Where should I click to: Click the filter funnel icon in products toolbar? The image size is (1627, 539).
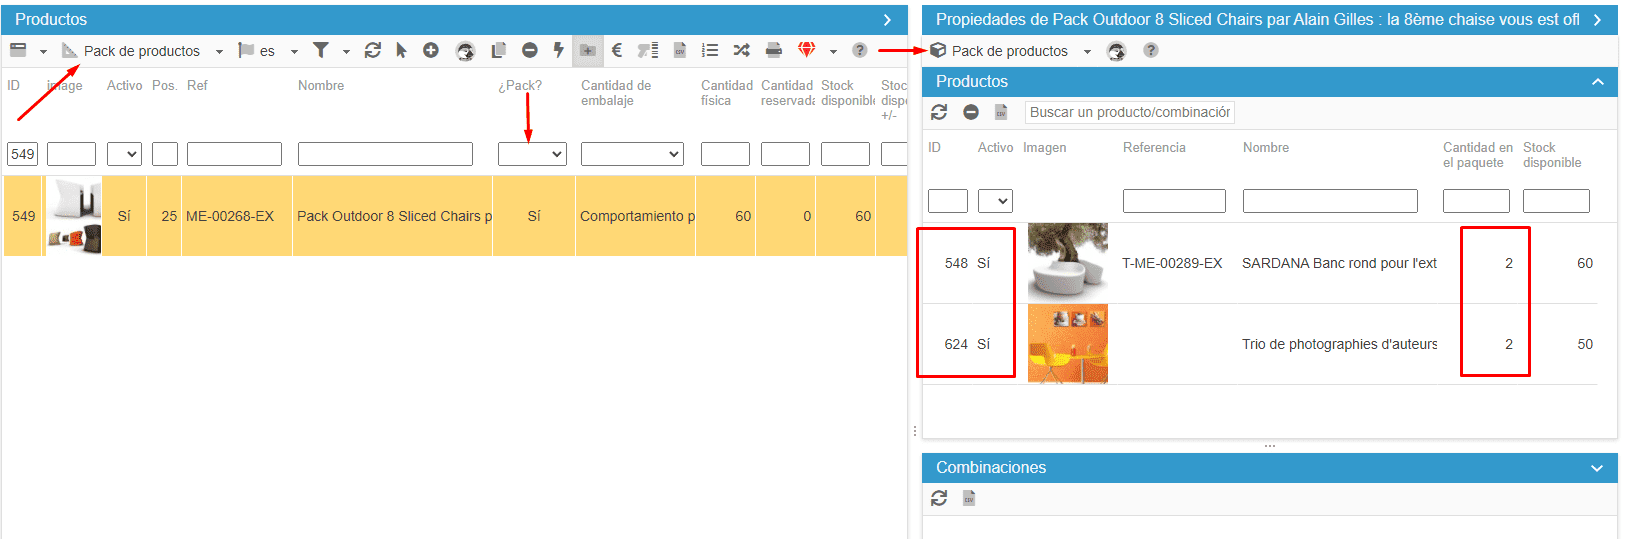321,50
